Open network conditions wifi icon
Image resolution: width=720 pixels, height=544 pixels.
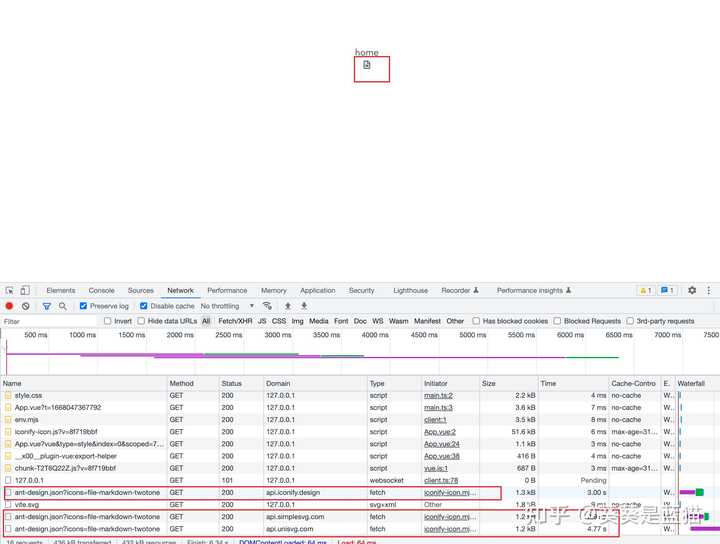click(267, 306)
